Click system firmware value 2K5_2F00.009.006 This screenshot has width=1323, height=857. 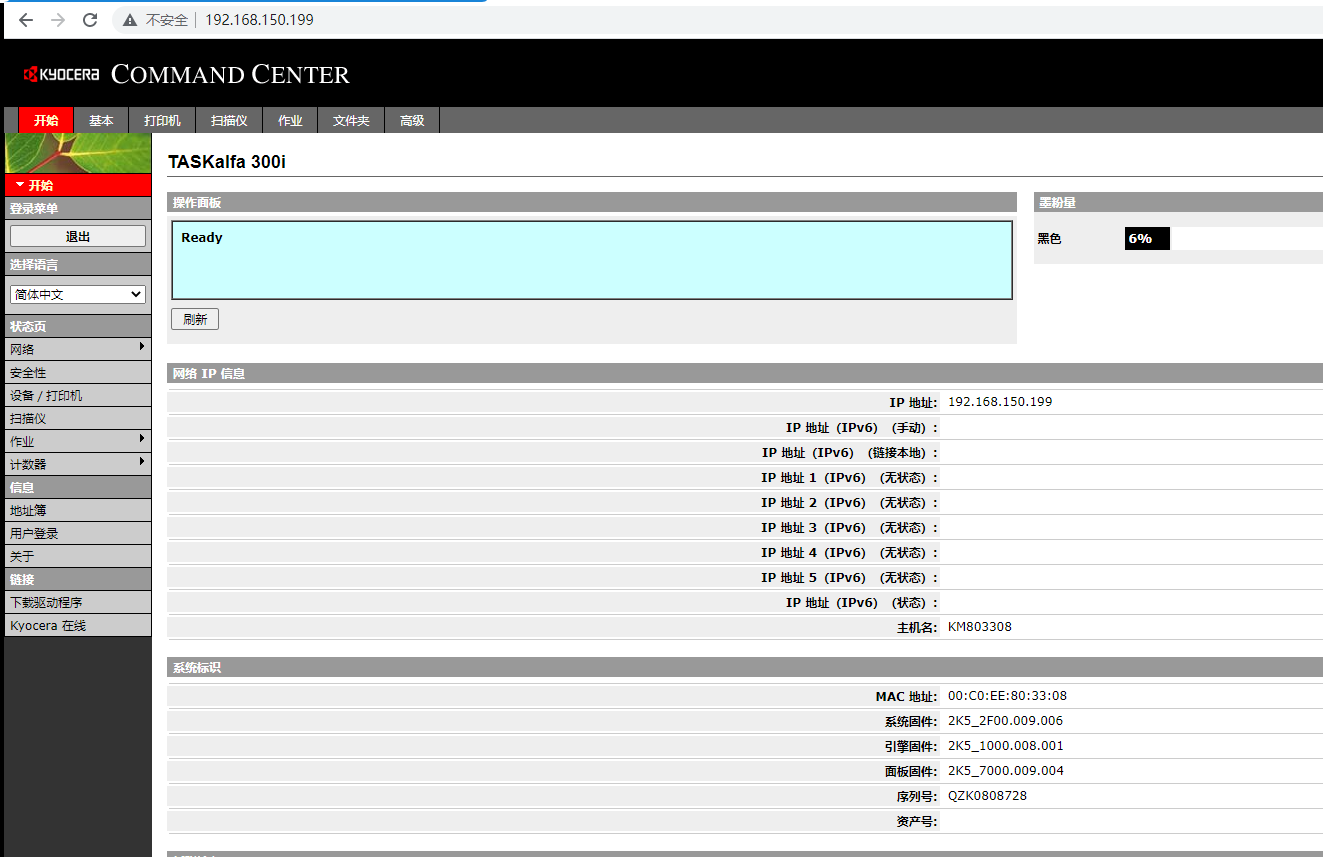point(1006,721)
